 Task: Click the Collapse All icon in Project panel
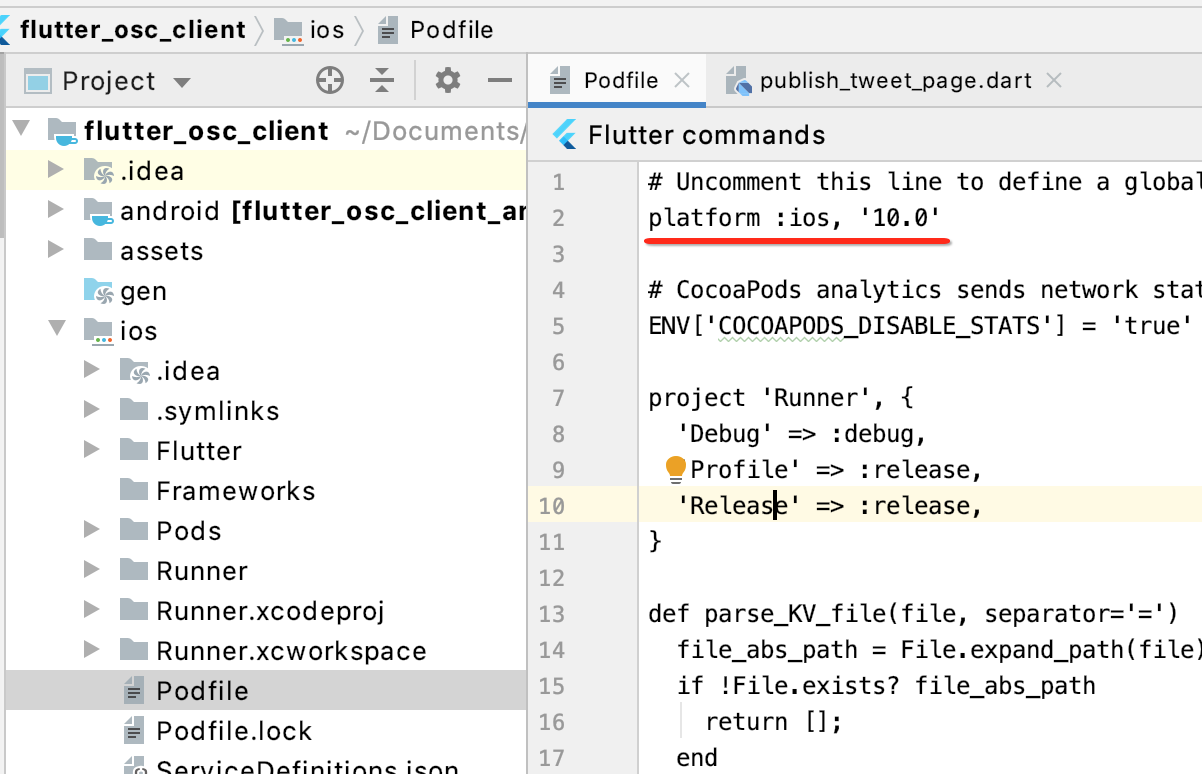[x=382, y=81]
